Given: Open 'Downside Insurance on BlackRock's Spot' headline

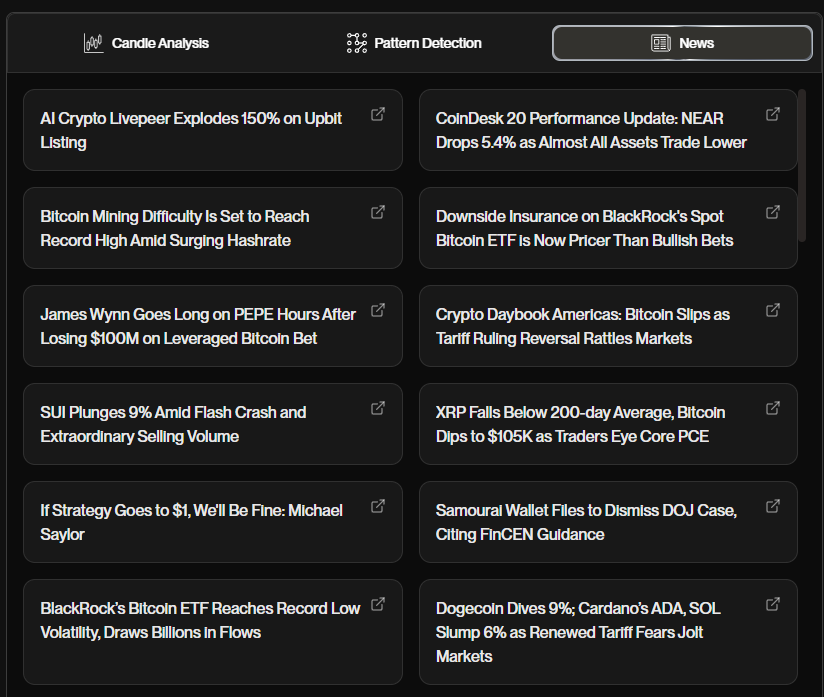Looking at the screenshot, I should tap(584, 228).
